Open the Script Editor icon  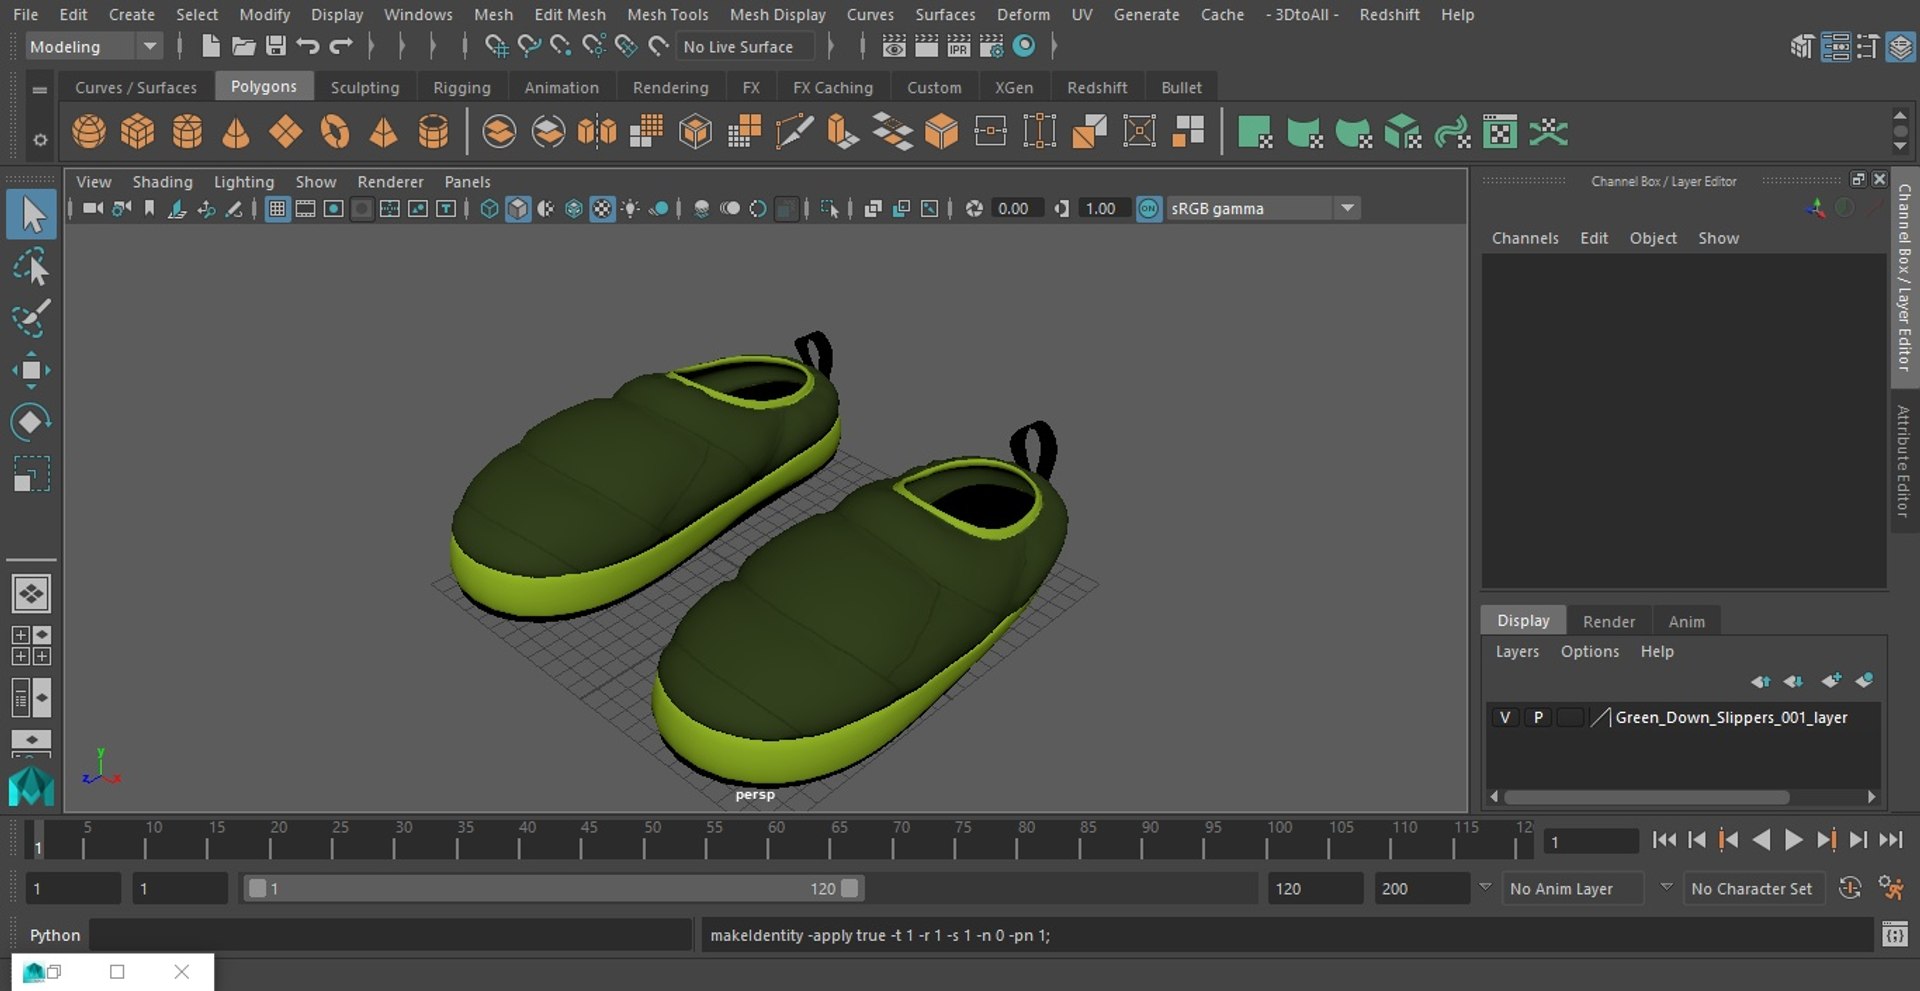click(1894, 935)
